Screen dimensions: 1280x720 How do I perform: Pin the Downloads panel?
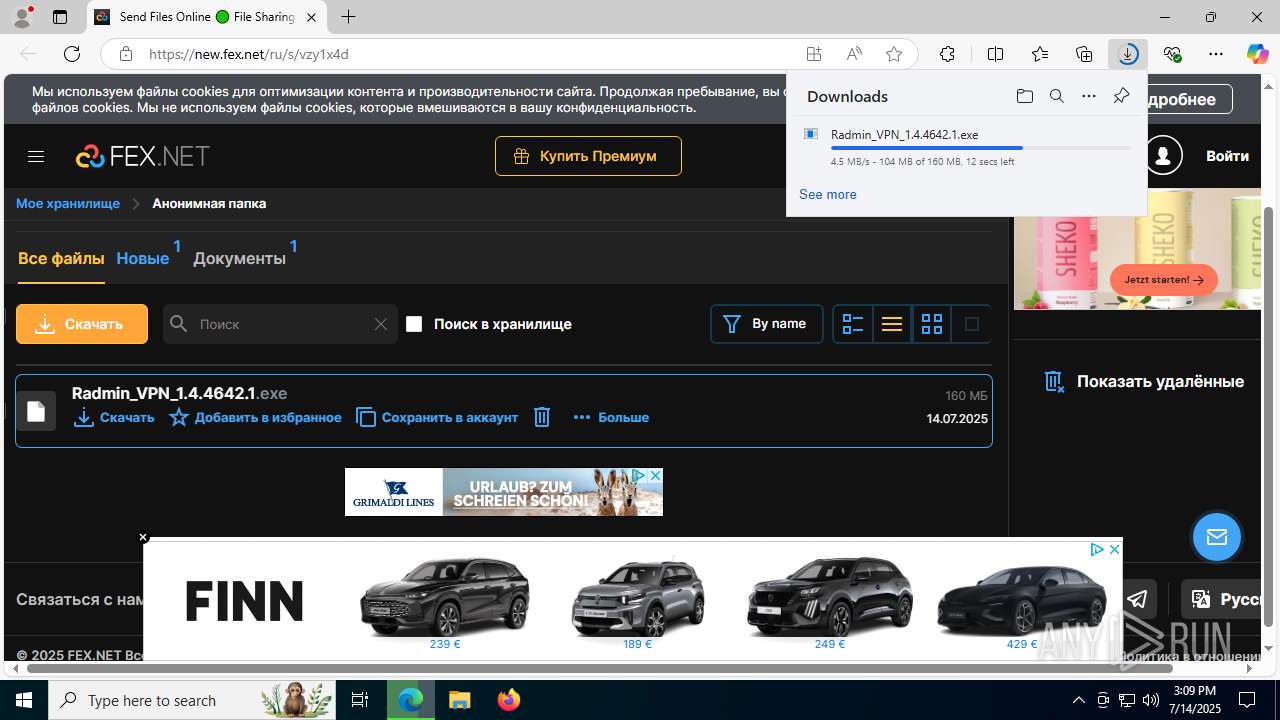point(1121,96)
